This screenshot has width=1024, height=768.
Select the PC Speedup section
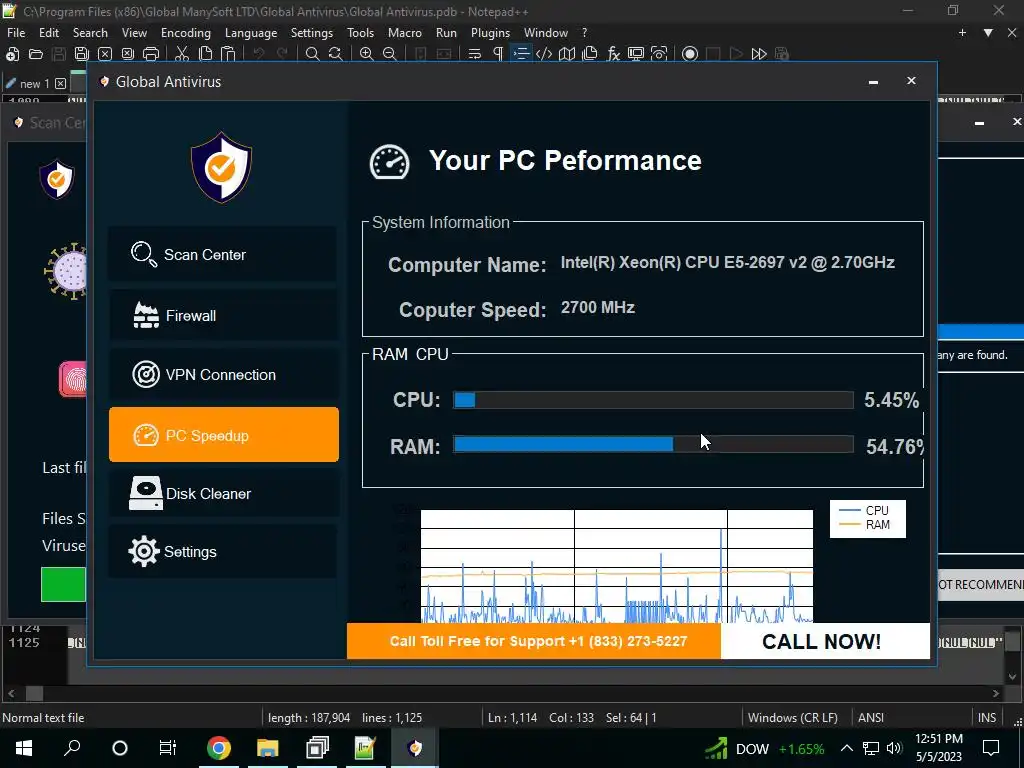point(223,435)
